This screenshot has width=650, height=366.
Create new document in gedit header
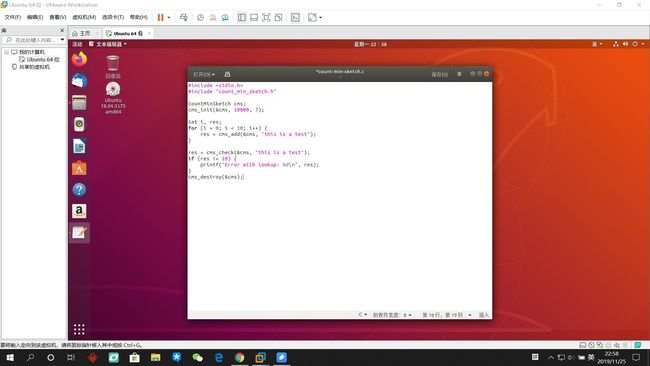(x=227, y=74)
